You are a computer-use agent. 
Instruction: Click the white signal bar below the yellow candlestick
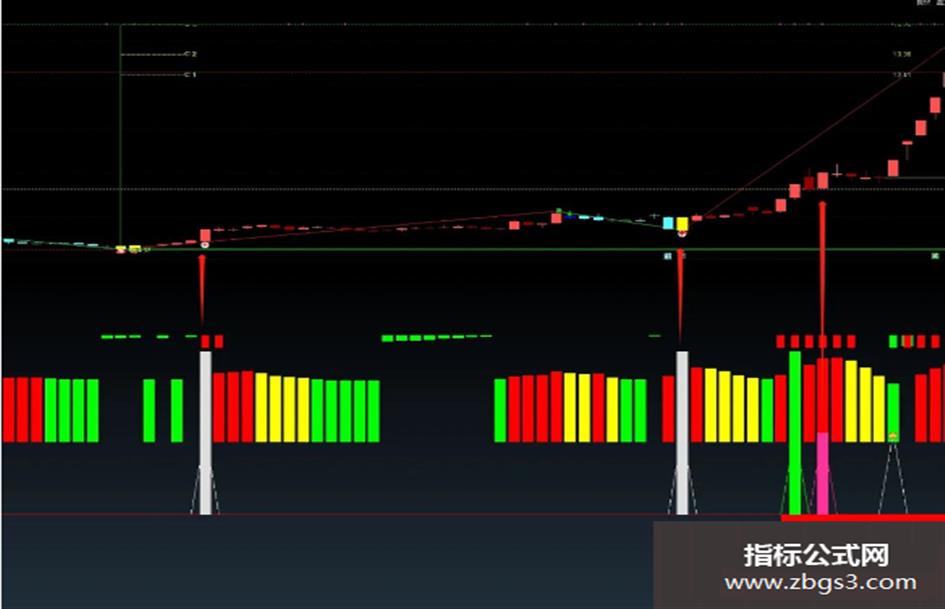coord(682,433)
